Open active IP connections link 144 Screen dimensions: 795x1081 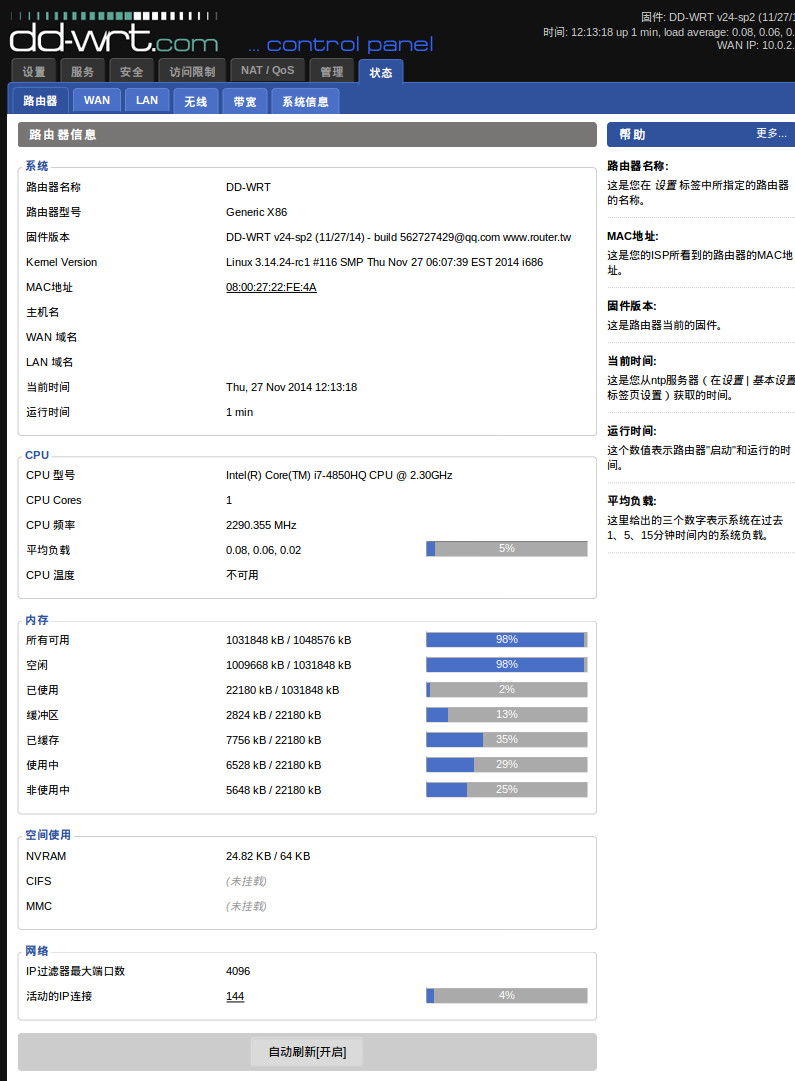[x=235, y=996]
